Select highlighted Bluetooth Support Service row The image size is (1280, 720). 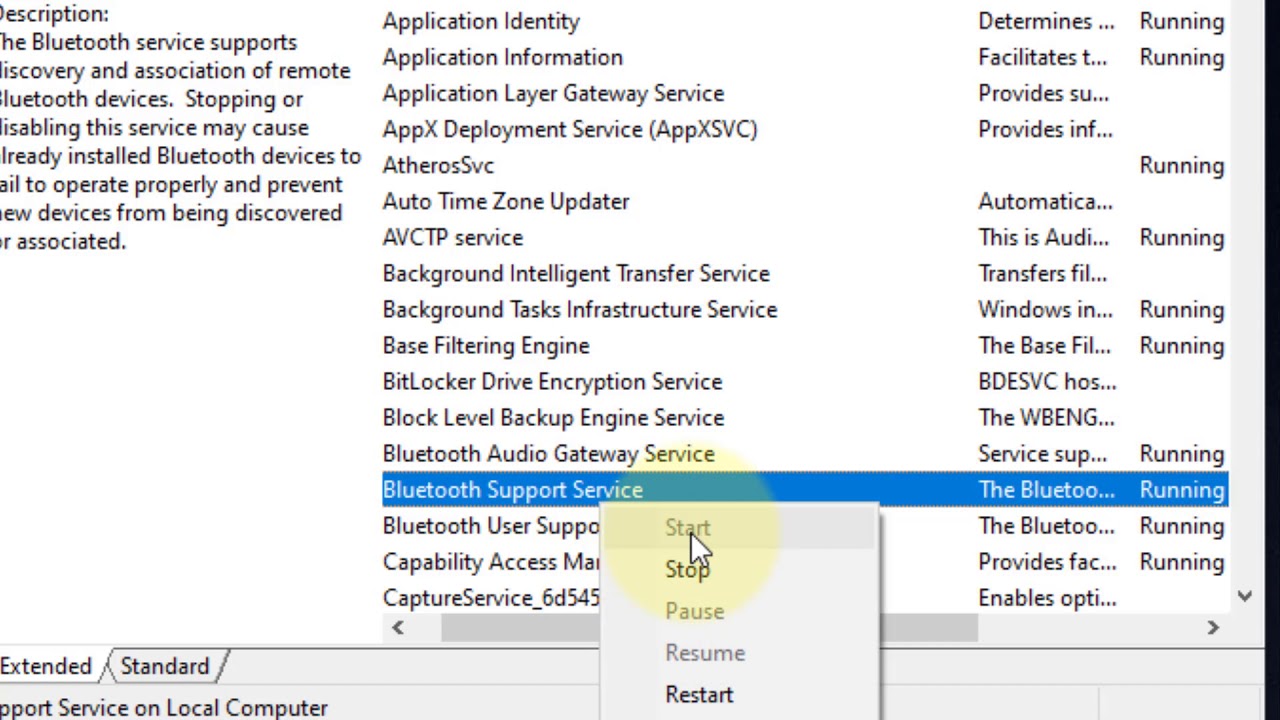click(805, 489)
